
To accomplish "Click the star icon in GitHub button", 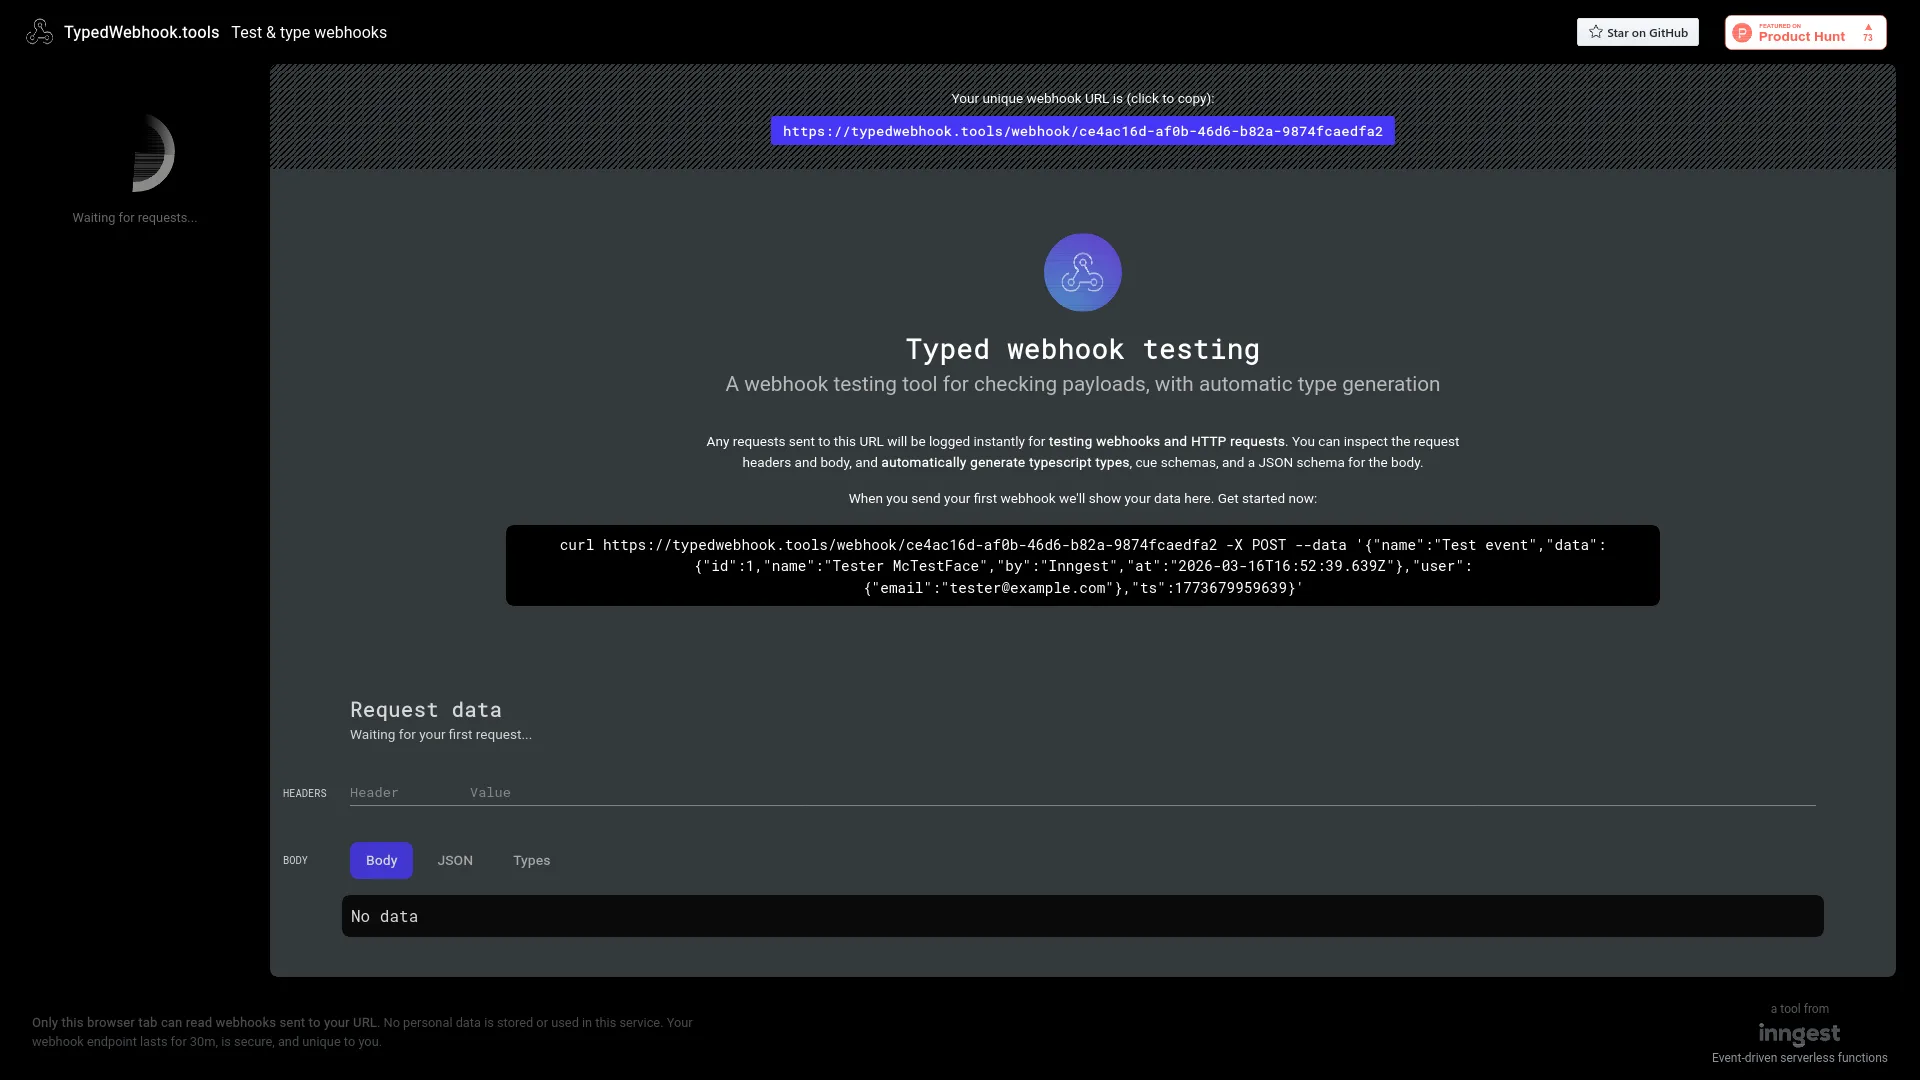I will point(1596,32).
